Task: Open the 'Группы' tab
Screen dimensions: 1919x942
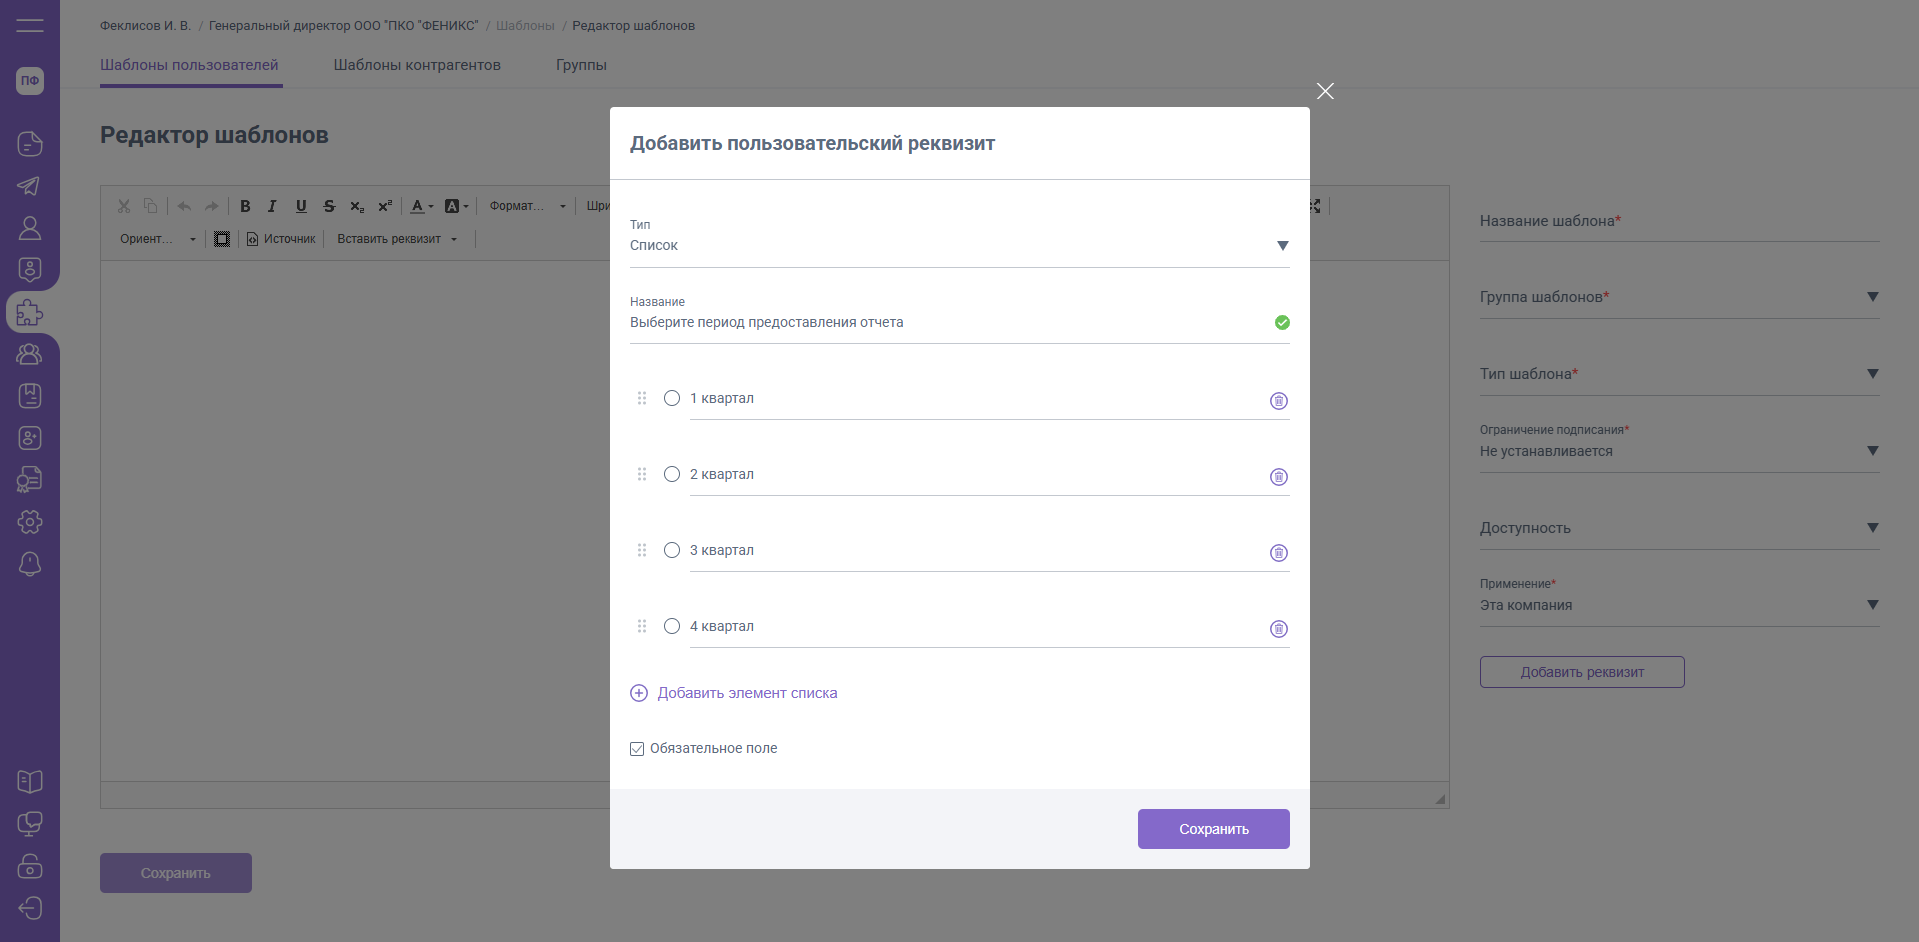Action: (x=581, y=65)
